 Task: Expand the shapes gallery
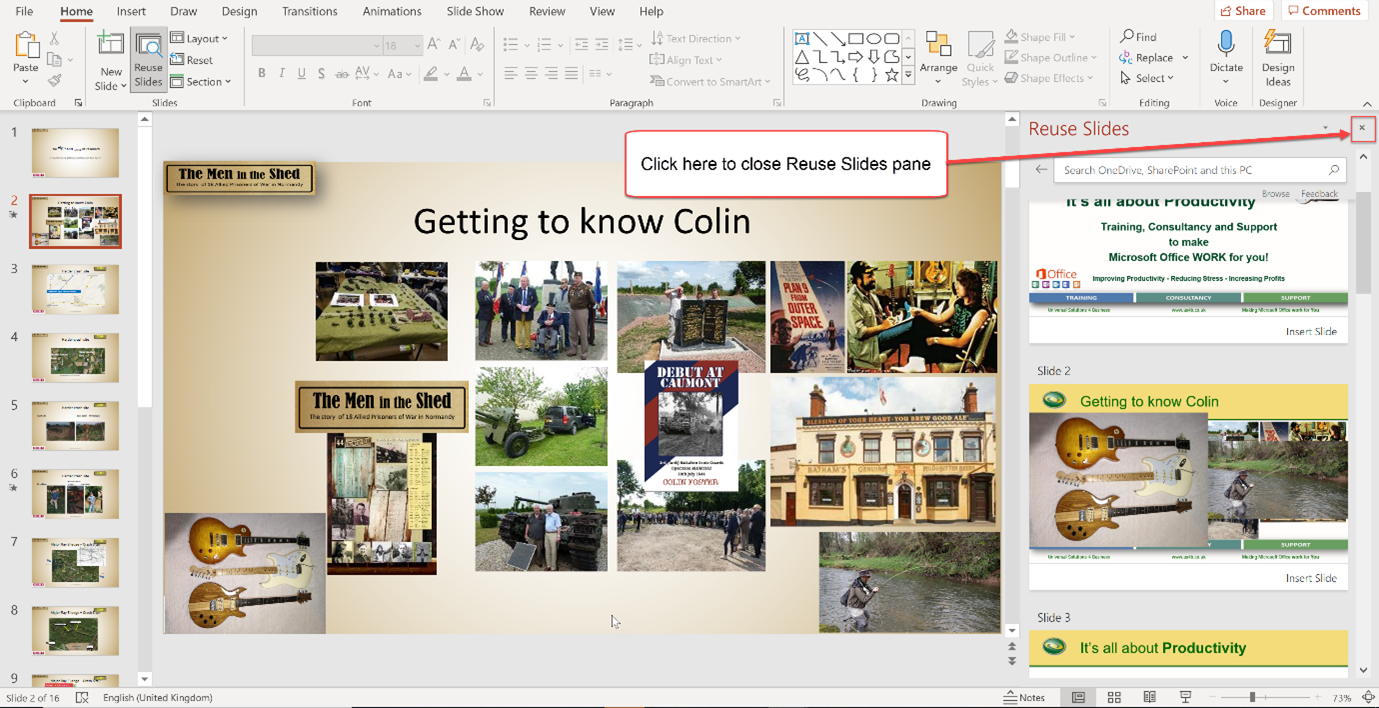[908, 76]
